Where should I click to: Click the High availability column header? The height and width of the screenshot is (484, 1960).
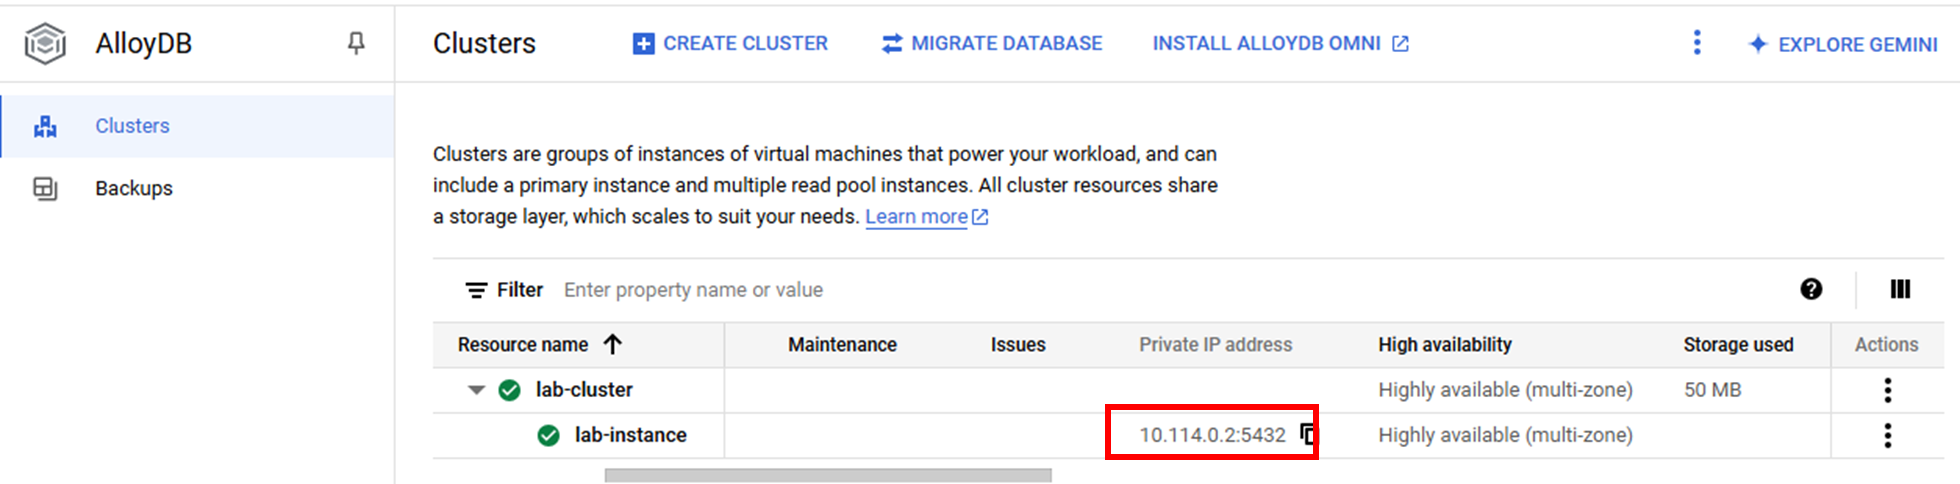[1445, 345]
